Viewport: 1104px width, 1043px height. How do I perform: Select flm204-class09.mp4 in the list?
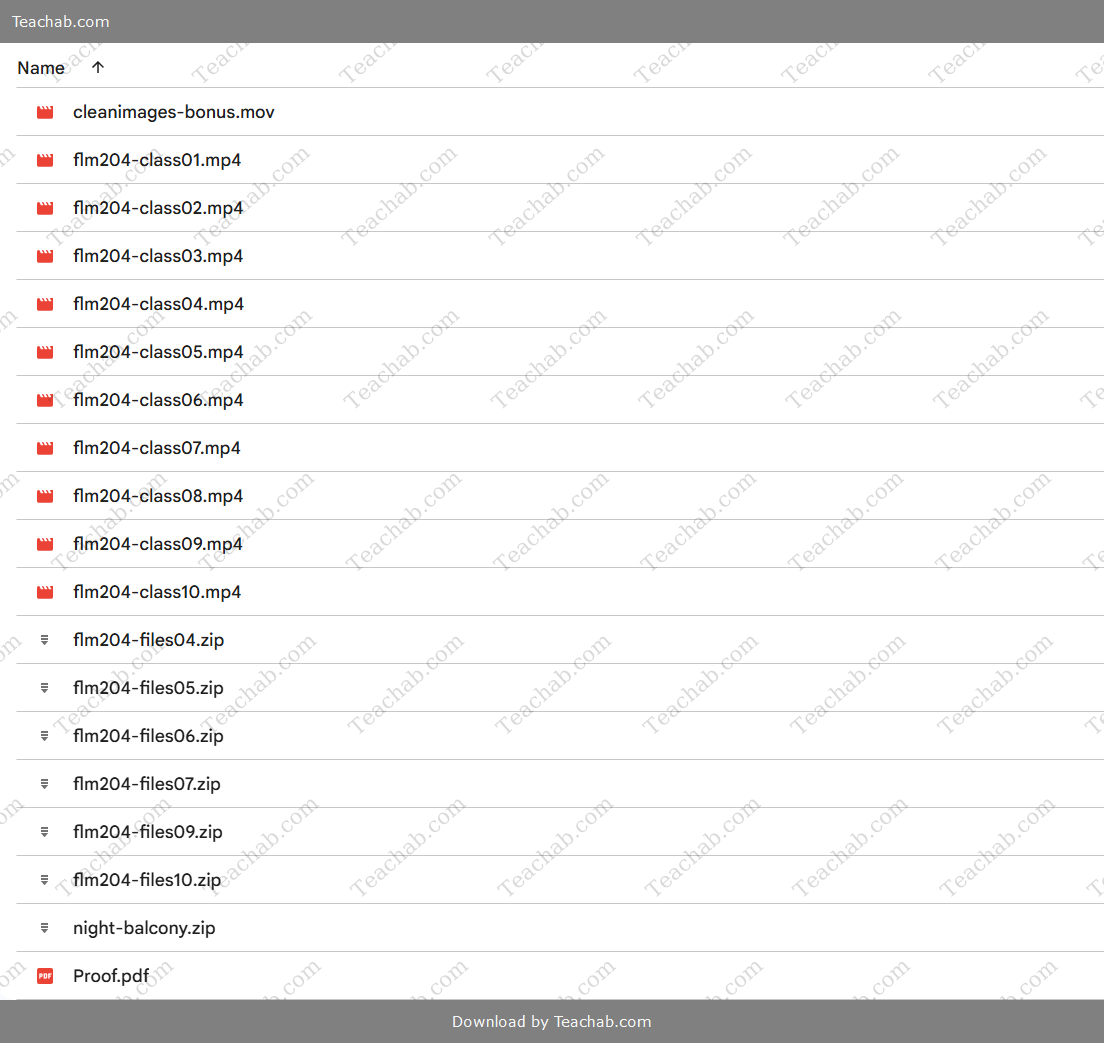coord(158,544)
